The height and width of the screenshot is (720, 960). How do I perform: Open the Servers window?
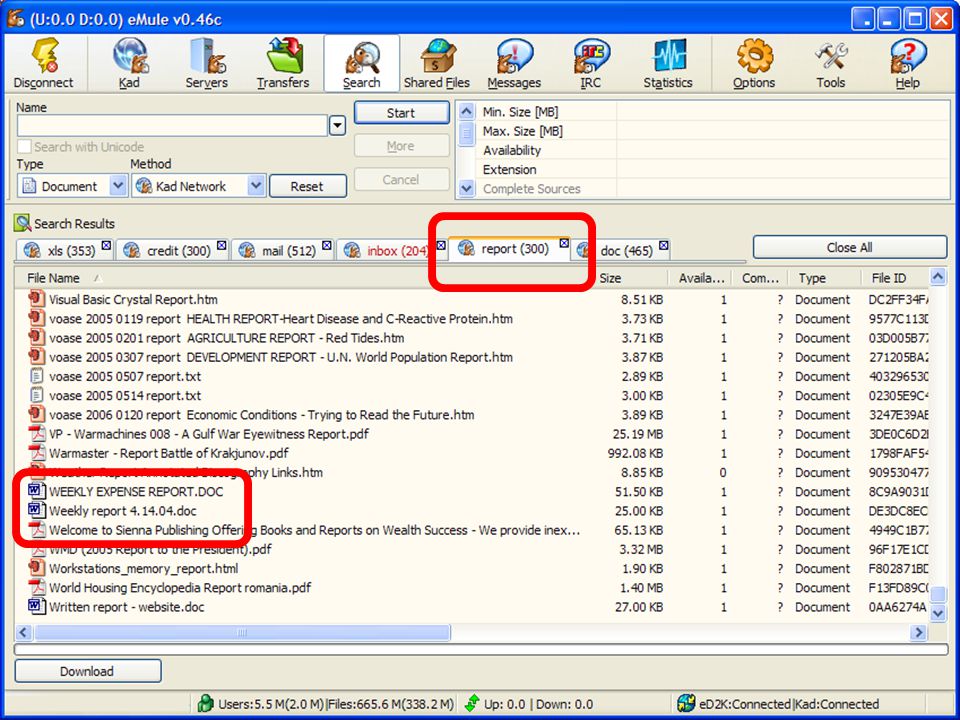tap(206, 63)
